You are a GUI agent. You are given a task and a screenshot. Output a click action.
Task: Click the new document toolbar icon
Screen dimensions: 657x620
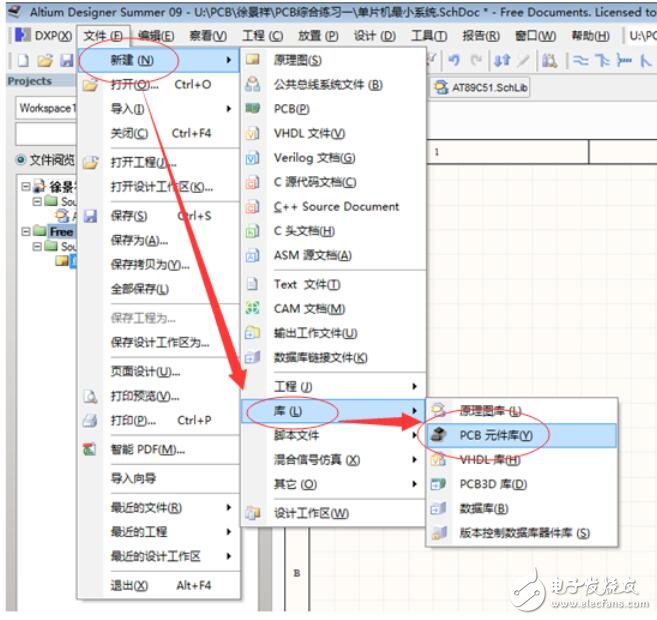23,61
